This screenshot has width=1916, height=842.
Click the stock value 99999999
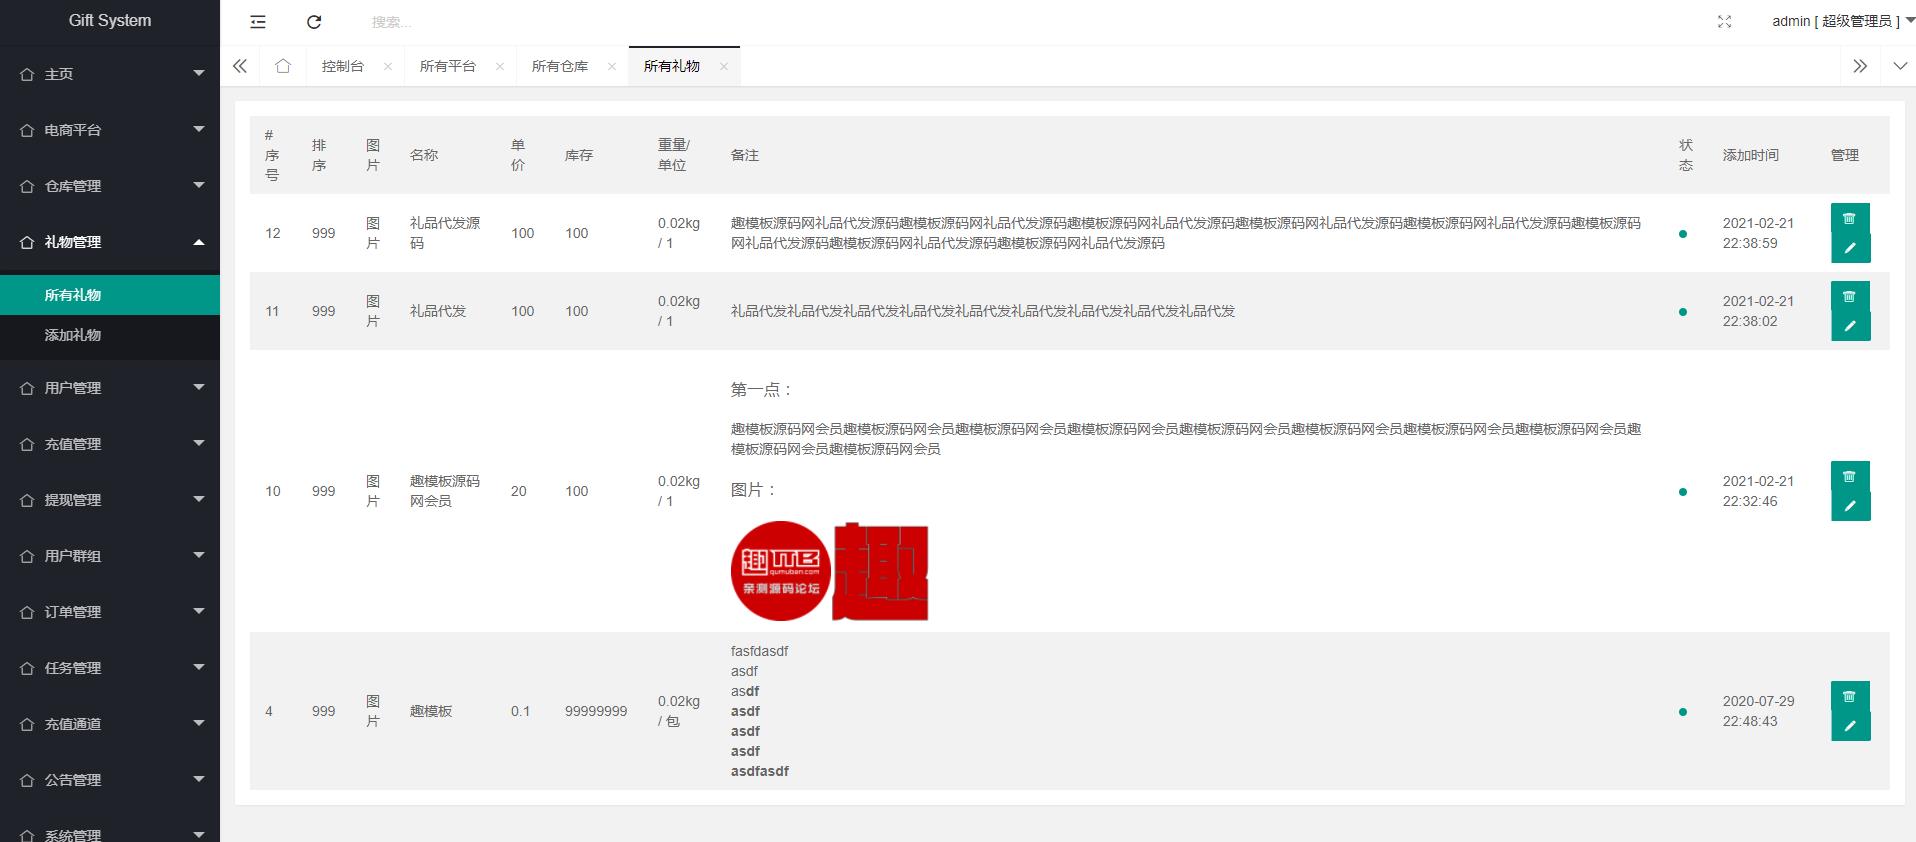click(x=596, y=711)
